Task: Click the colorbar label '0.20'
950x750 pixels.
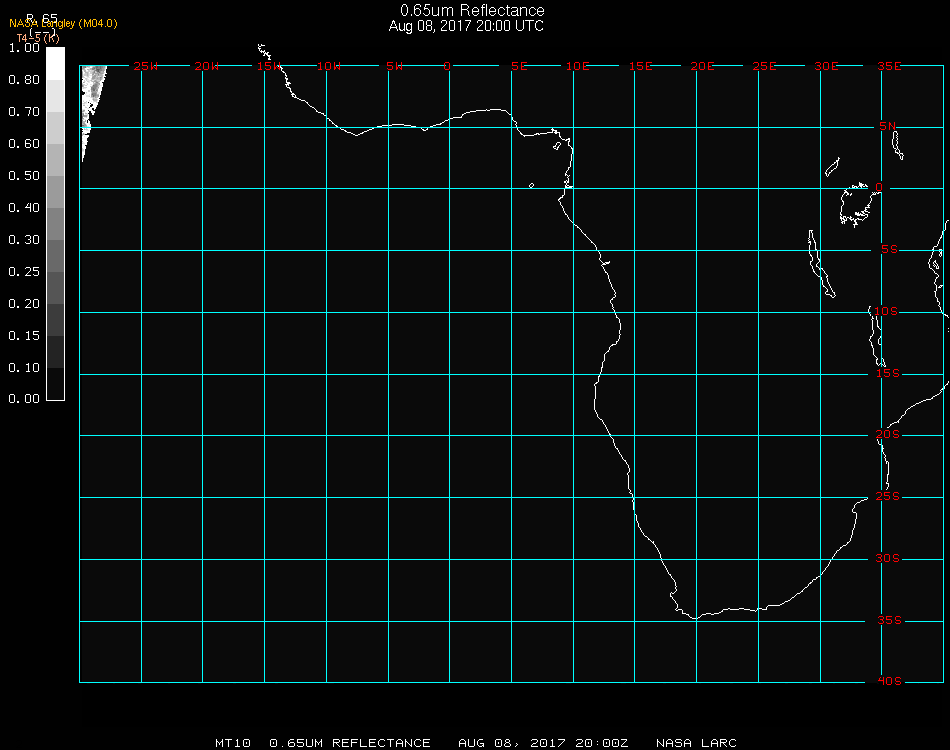Action: [24, 304]
